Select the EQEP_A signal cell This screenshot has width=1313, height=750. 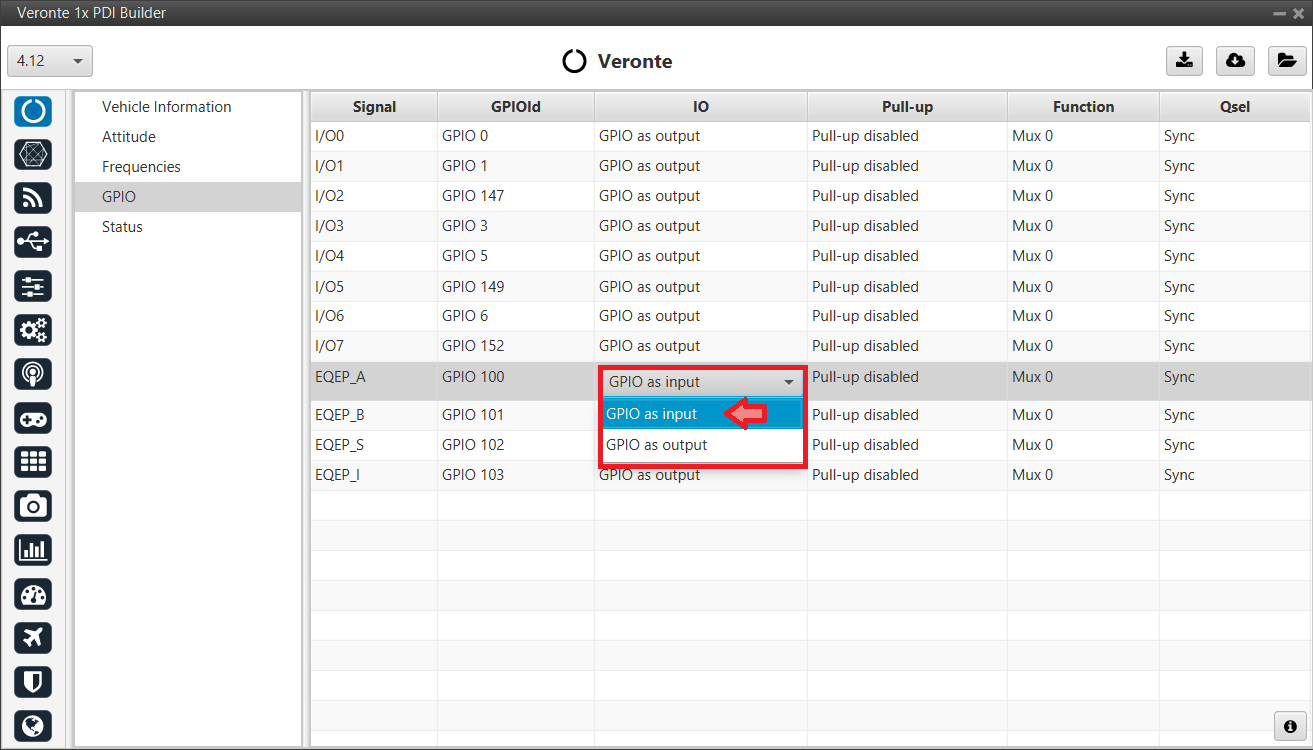(374, 381)
